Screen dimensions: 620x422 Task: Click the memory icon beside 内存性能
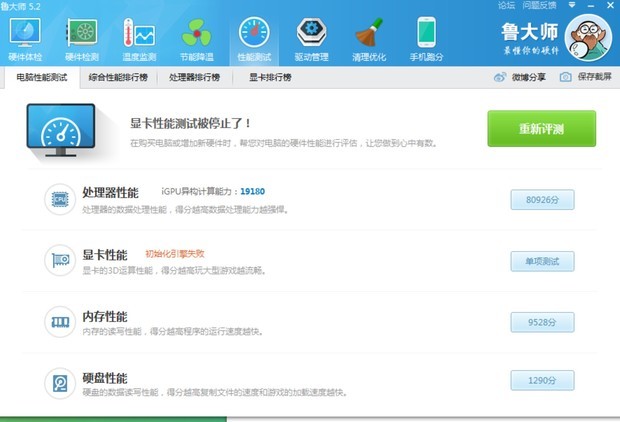coord(60,322)
